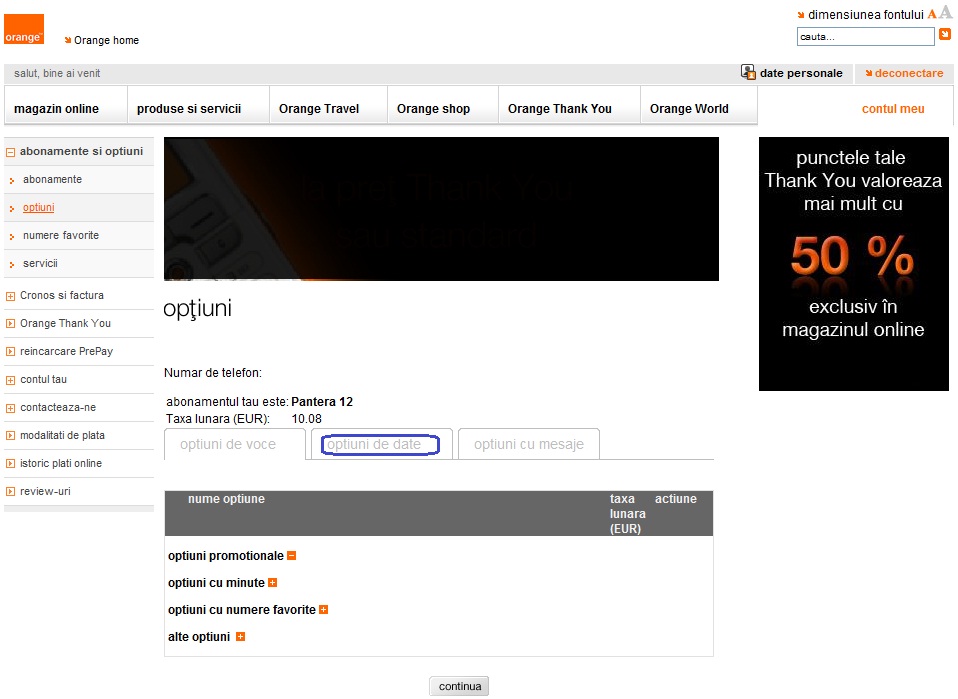This screenshot has width=958, height=699.
Task: Open contul meu menu item
Action: pyautogui.click(x=893, y=109)
